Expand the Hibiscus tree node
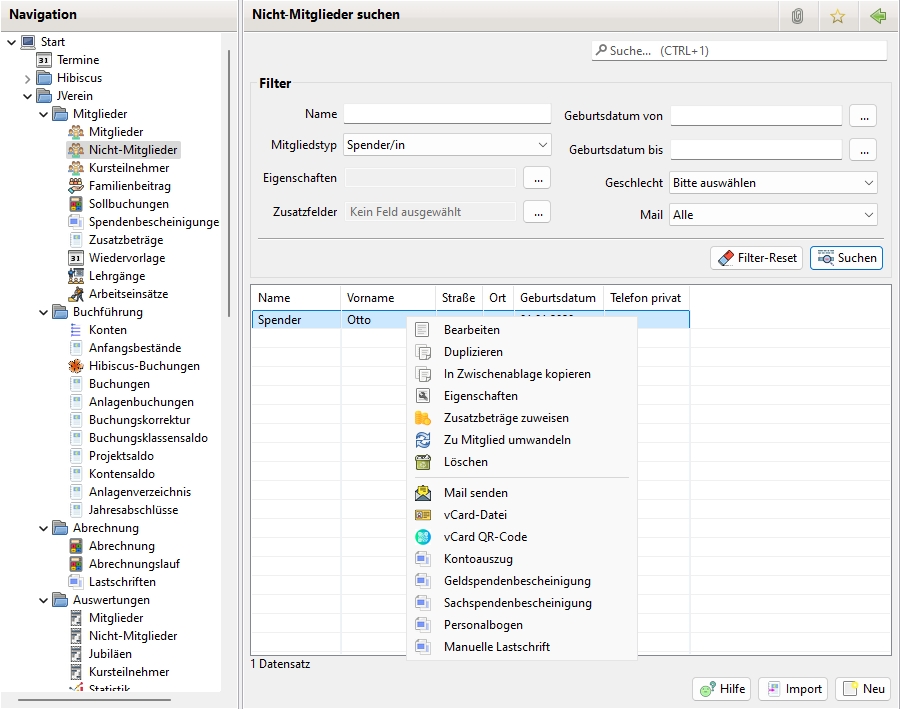This screenshot has height=709, width=900. click(x=27, y=78)
